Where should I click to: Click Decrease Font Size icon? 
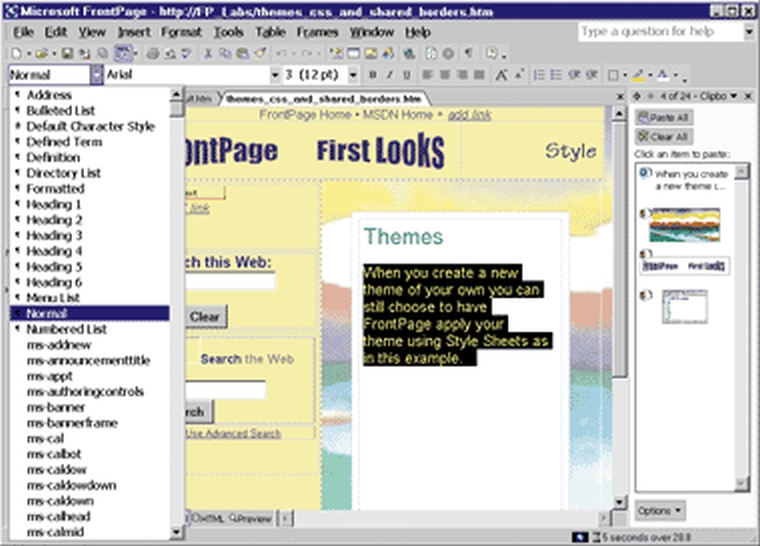(x=519, y=75)
